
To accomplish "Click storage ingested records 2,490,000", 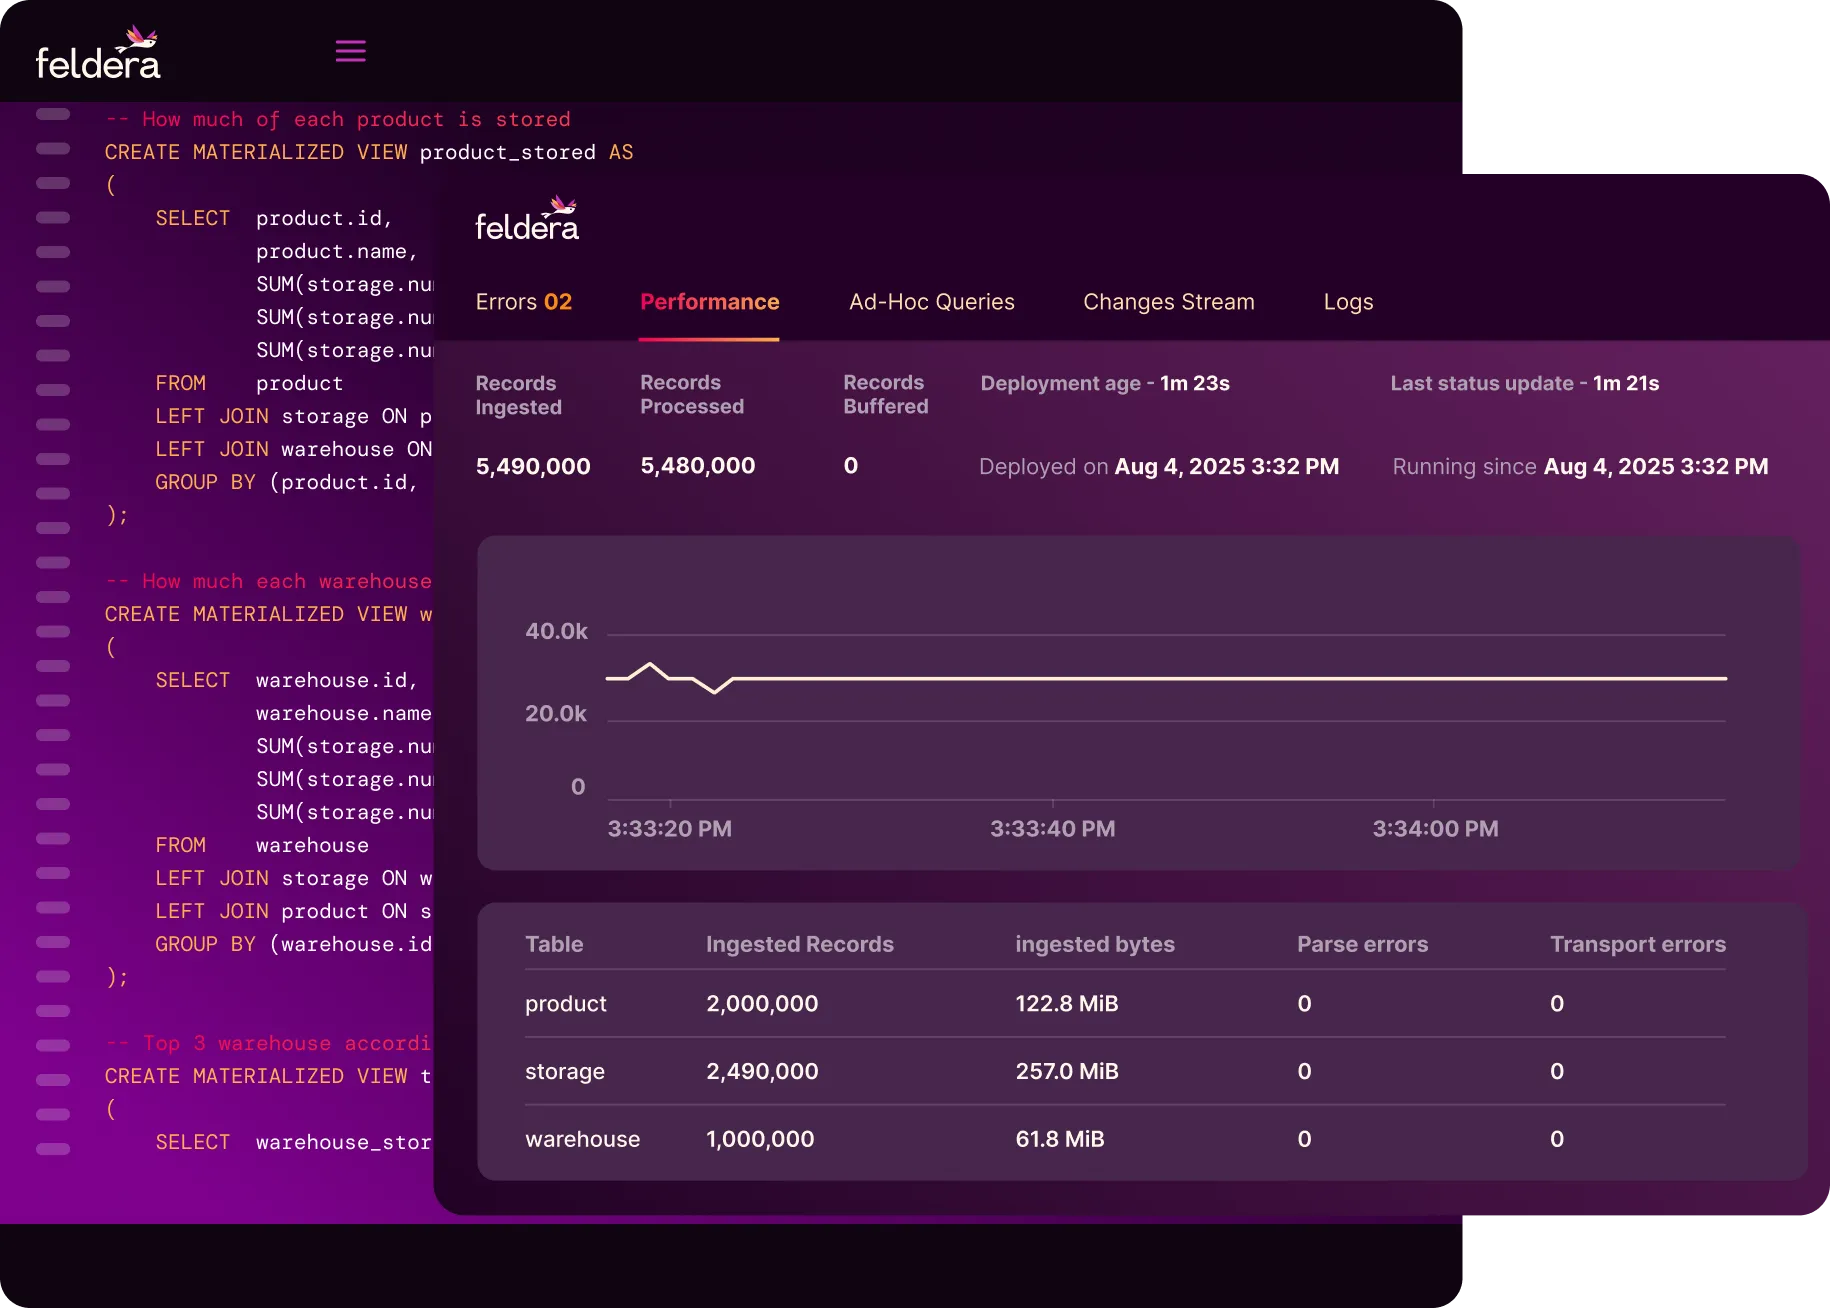I will click(762, 1071).
